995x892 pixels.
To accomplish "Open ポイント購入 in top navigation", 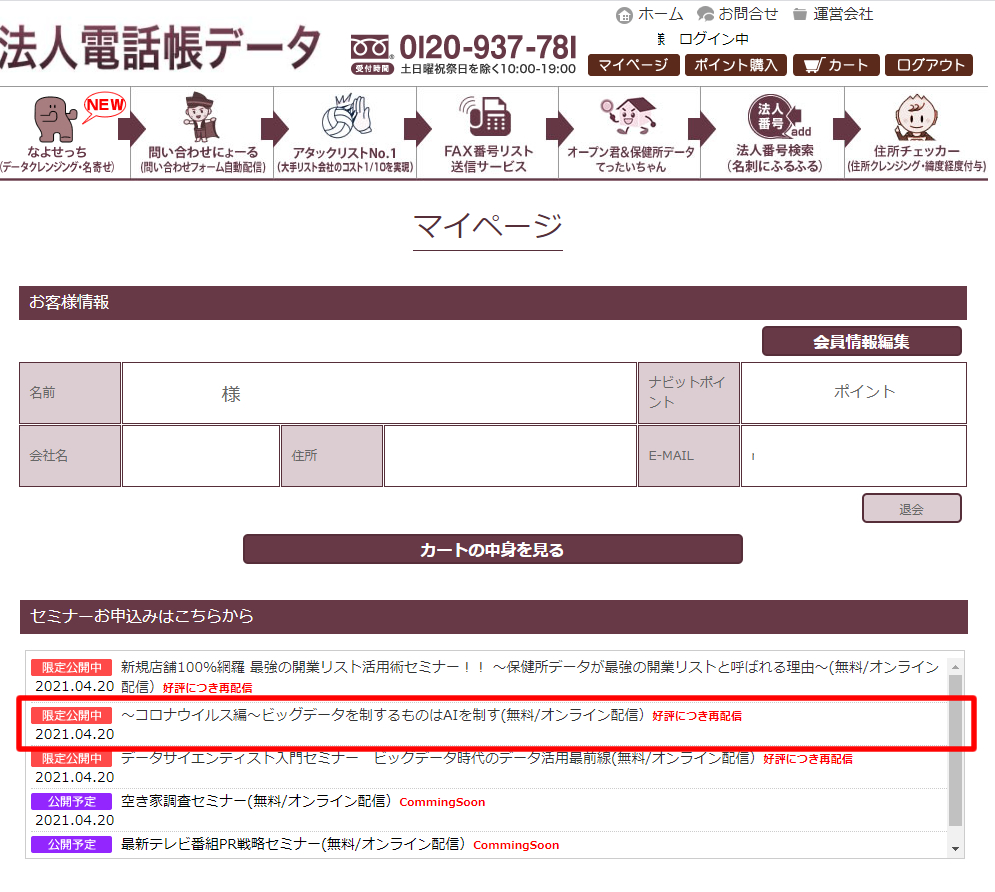I will pos(736,65).
